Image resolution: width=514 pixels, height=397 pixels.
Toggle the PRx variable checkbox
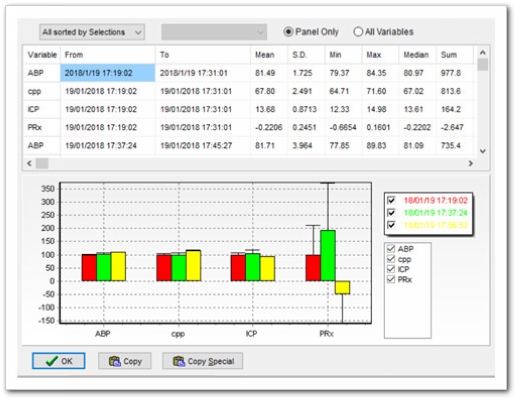[x=391, y=279]
